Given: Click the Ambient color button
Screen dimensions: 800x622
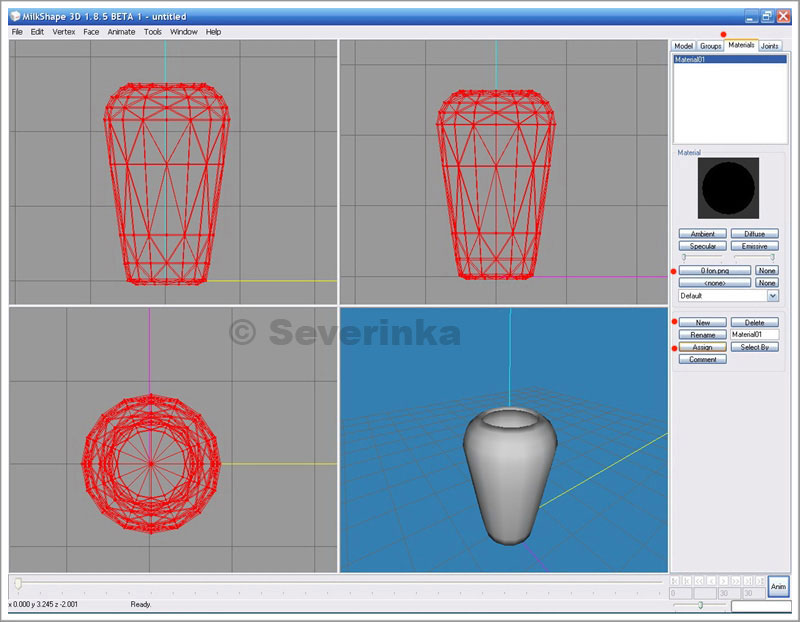Looking at the screenshot, I should pos(702,234).
